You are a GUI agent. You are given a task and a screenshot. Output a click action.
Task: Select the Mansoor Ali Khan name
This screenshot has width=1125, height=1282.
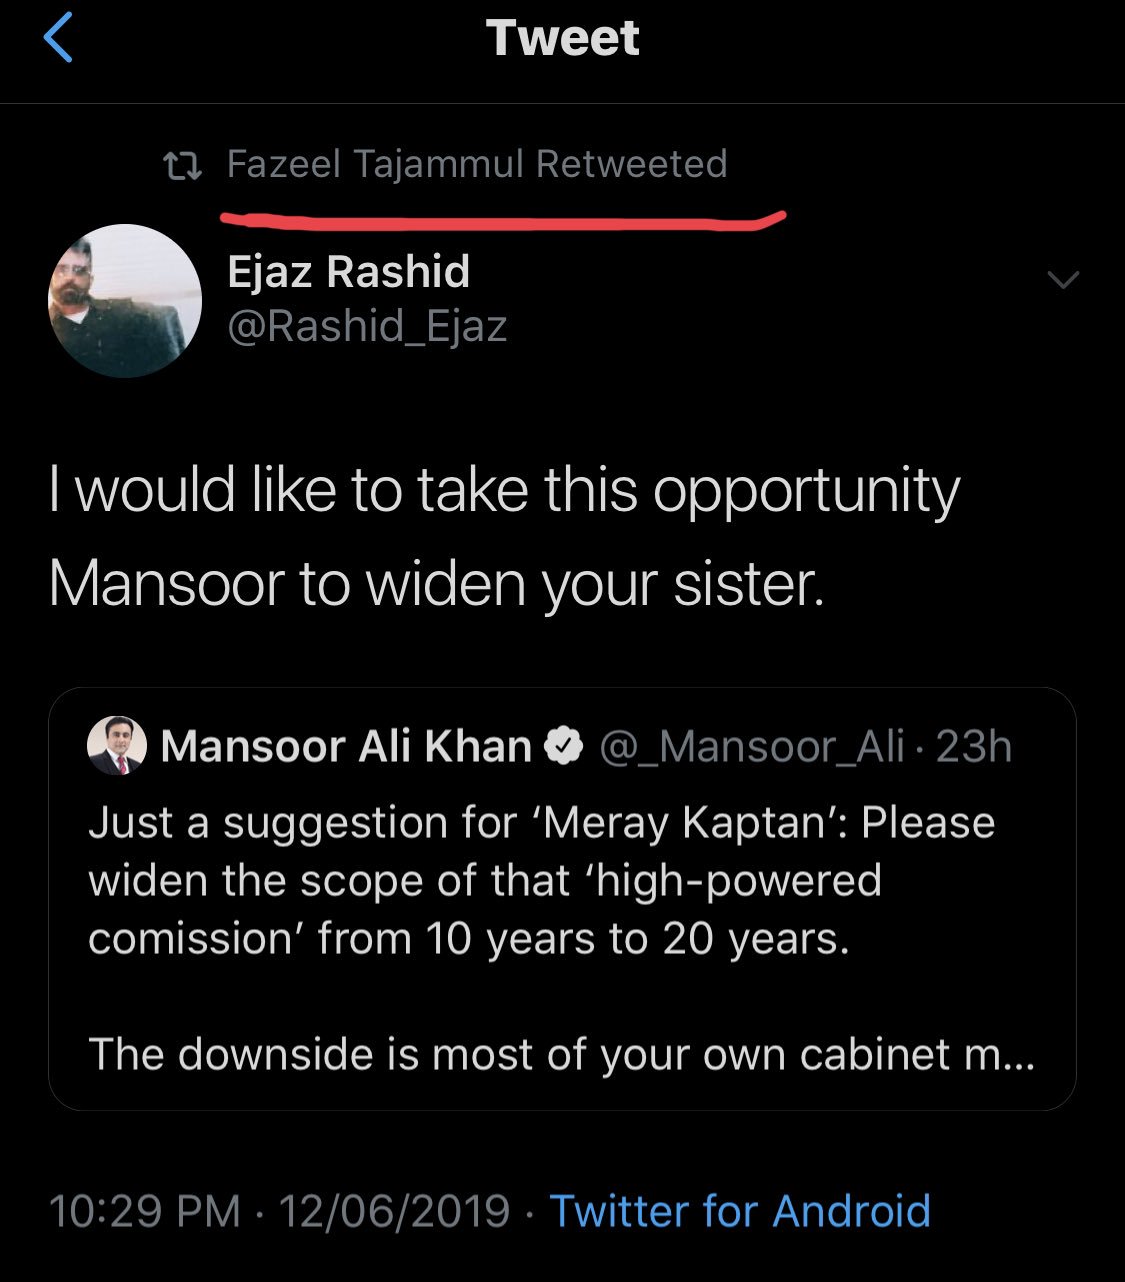[x=345, y=747]
